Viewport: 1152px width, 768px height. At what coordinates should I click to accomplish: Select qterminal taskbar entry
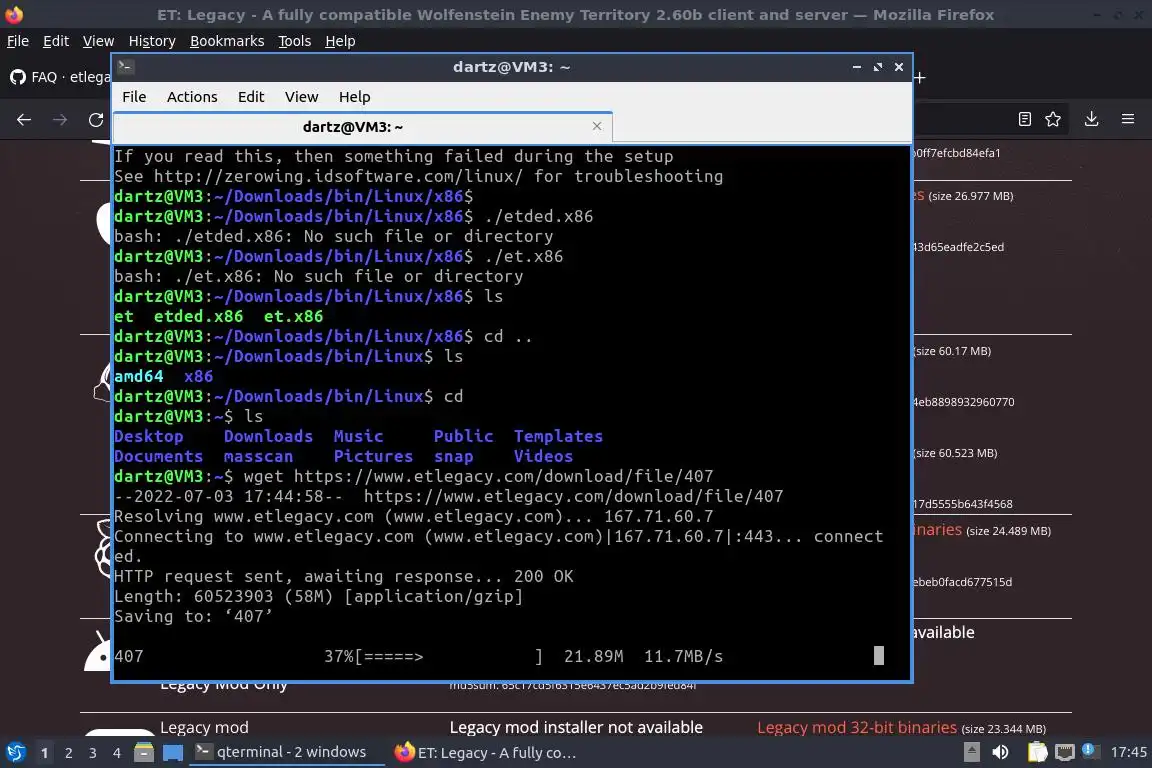[x=287, y=752]
